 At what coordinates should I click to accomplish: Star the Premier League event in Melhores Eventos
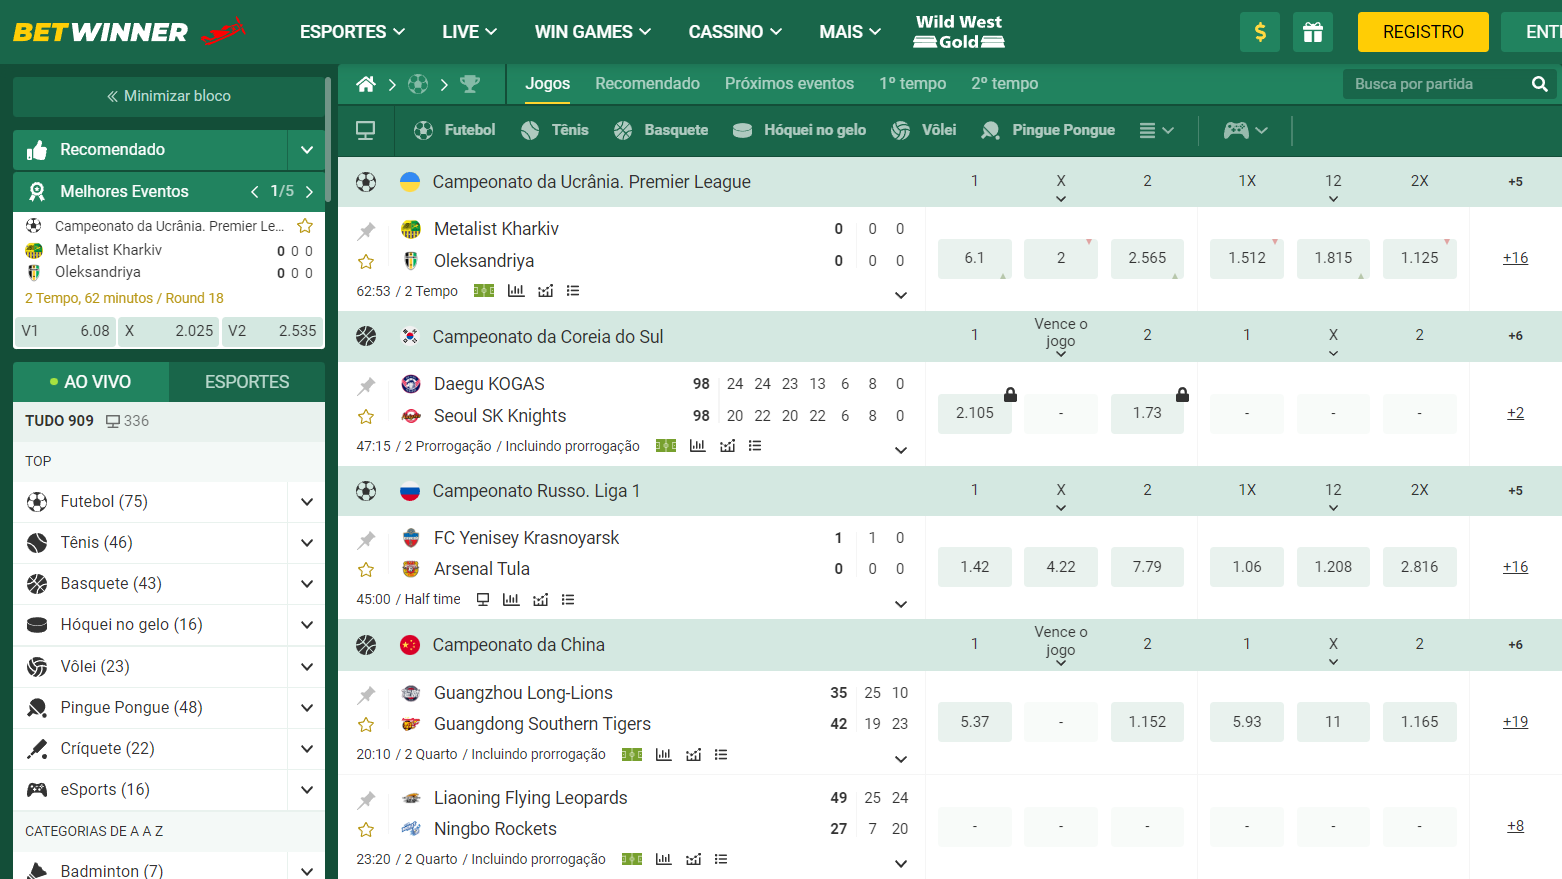click(306, 226)
